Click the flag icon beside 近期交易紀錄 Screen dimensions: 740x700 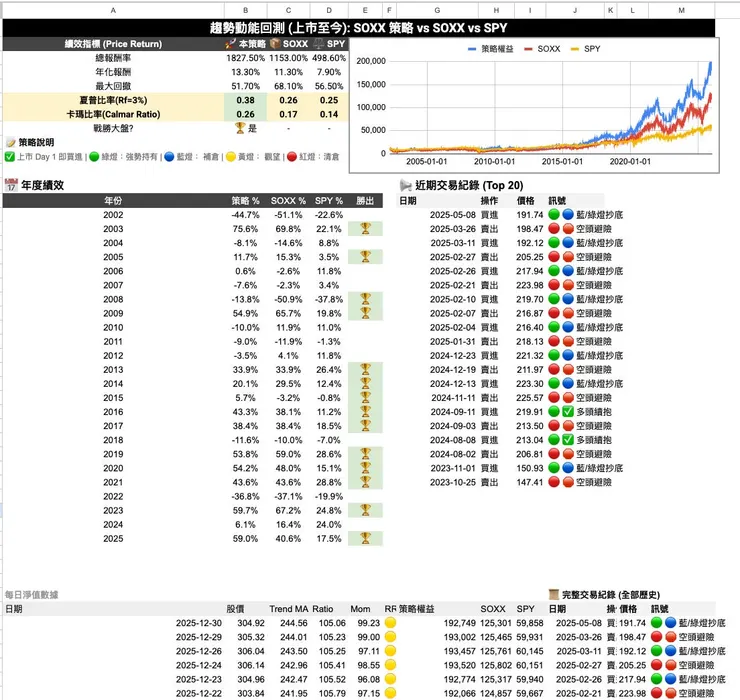pyautogui.click(x=405, y=185)
